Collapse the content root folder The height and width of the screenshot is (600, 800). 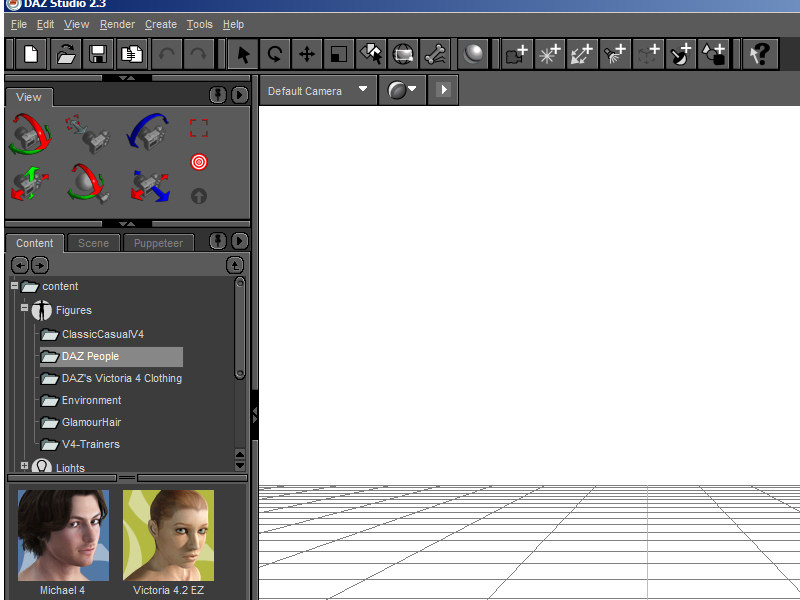click(15, 286)
